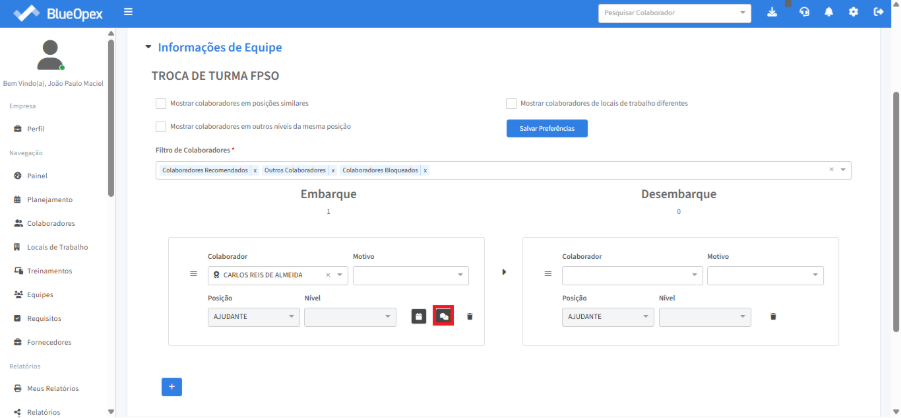Click the TROCA DE TURMA FPSO title

coord(215,76)
